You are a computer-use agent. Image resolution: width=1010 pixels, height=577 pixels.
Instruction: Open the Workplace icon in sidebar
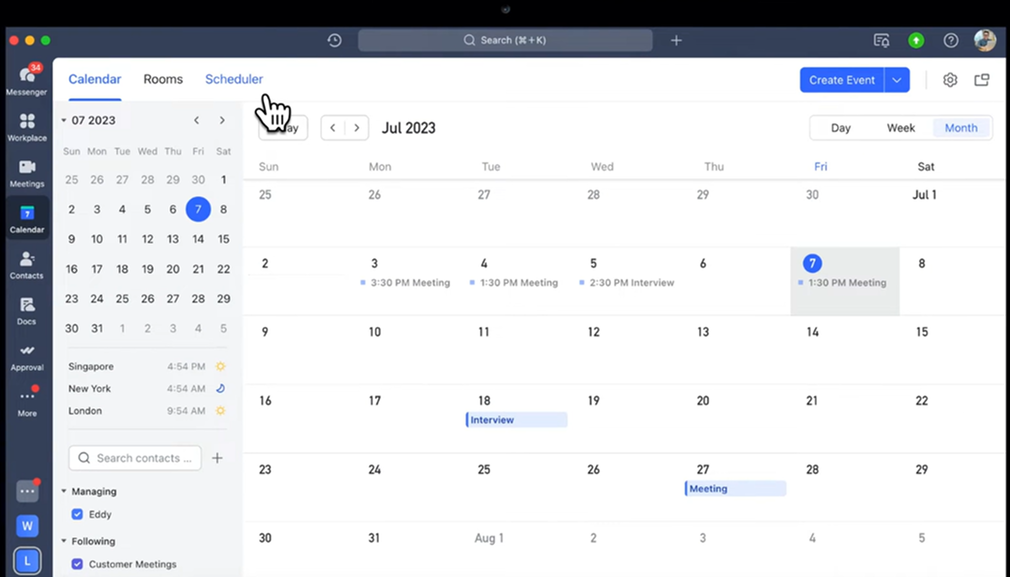pyautogui.click(x=27, y=125)
